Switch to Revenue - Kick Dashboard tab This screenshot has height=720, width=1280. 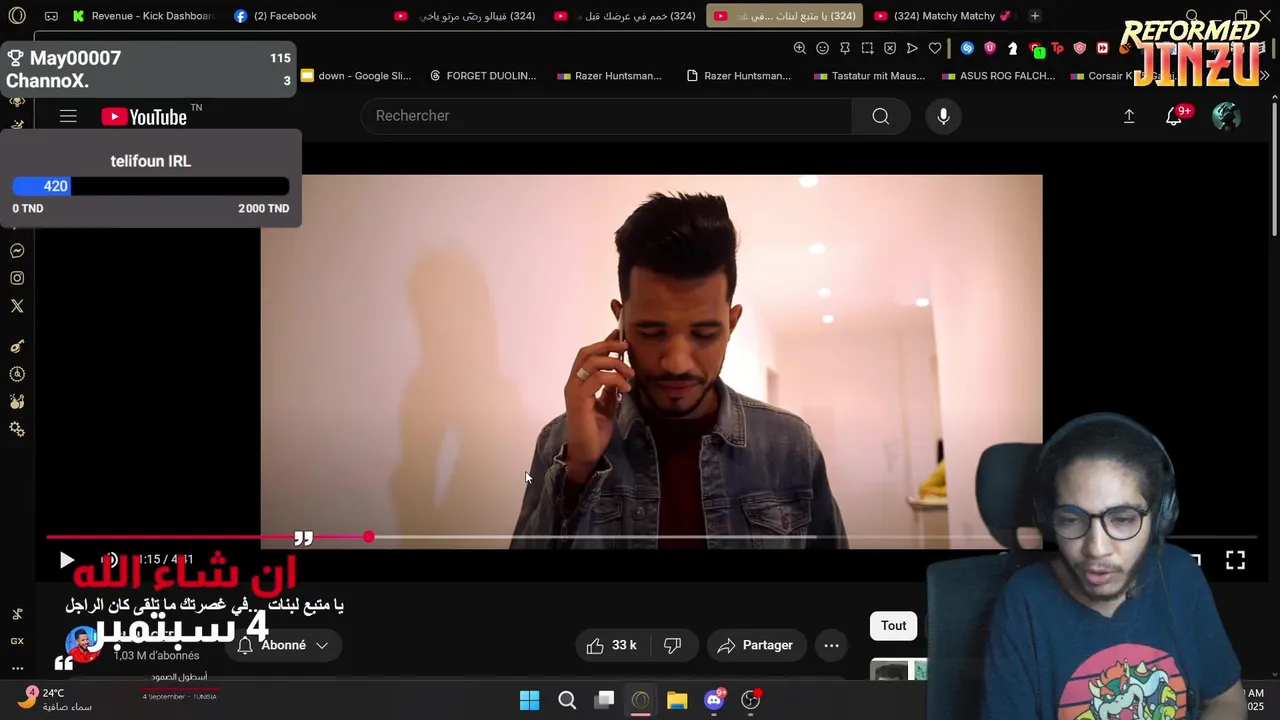pyautogui.click(x=143, y=16)
